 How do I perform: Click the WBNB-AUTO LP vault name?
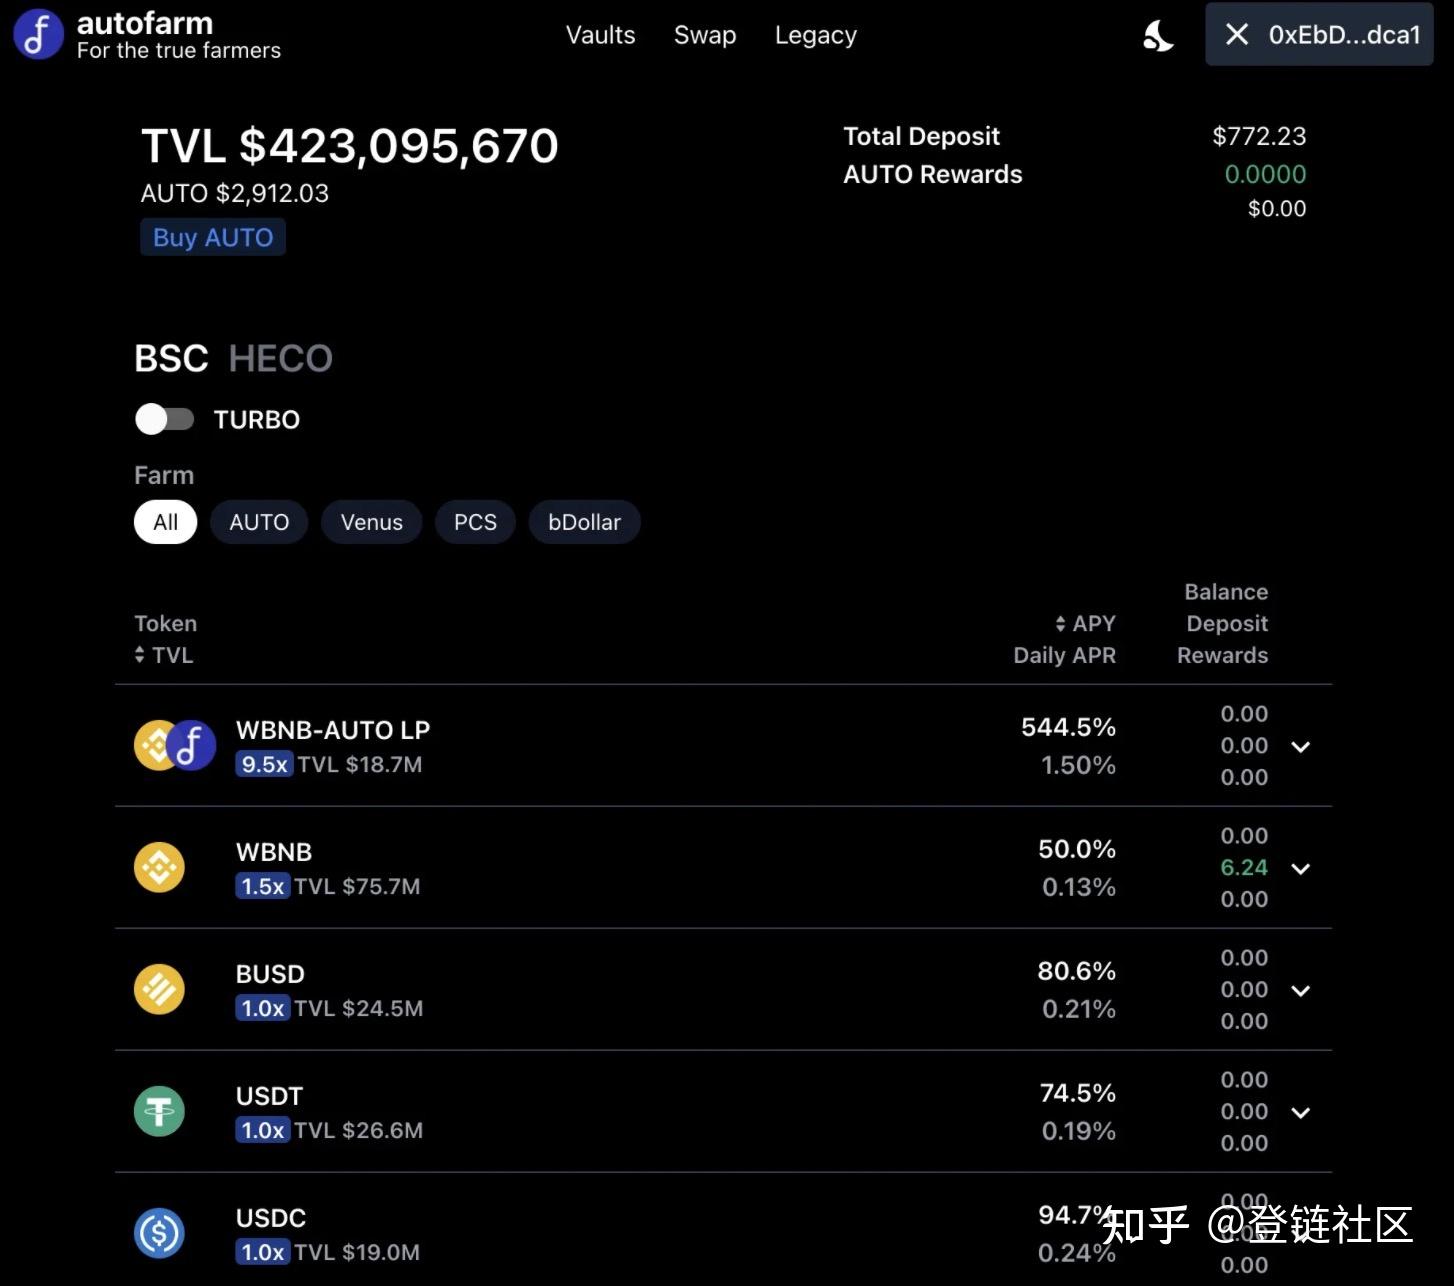point(333,730)
